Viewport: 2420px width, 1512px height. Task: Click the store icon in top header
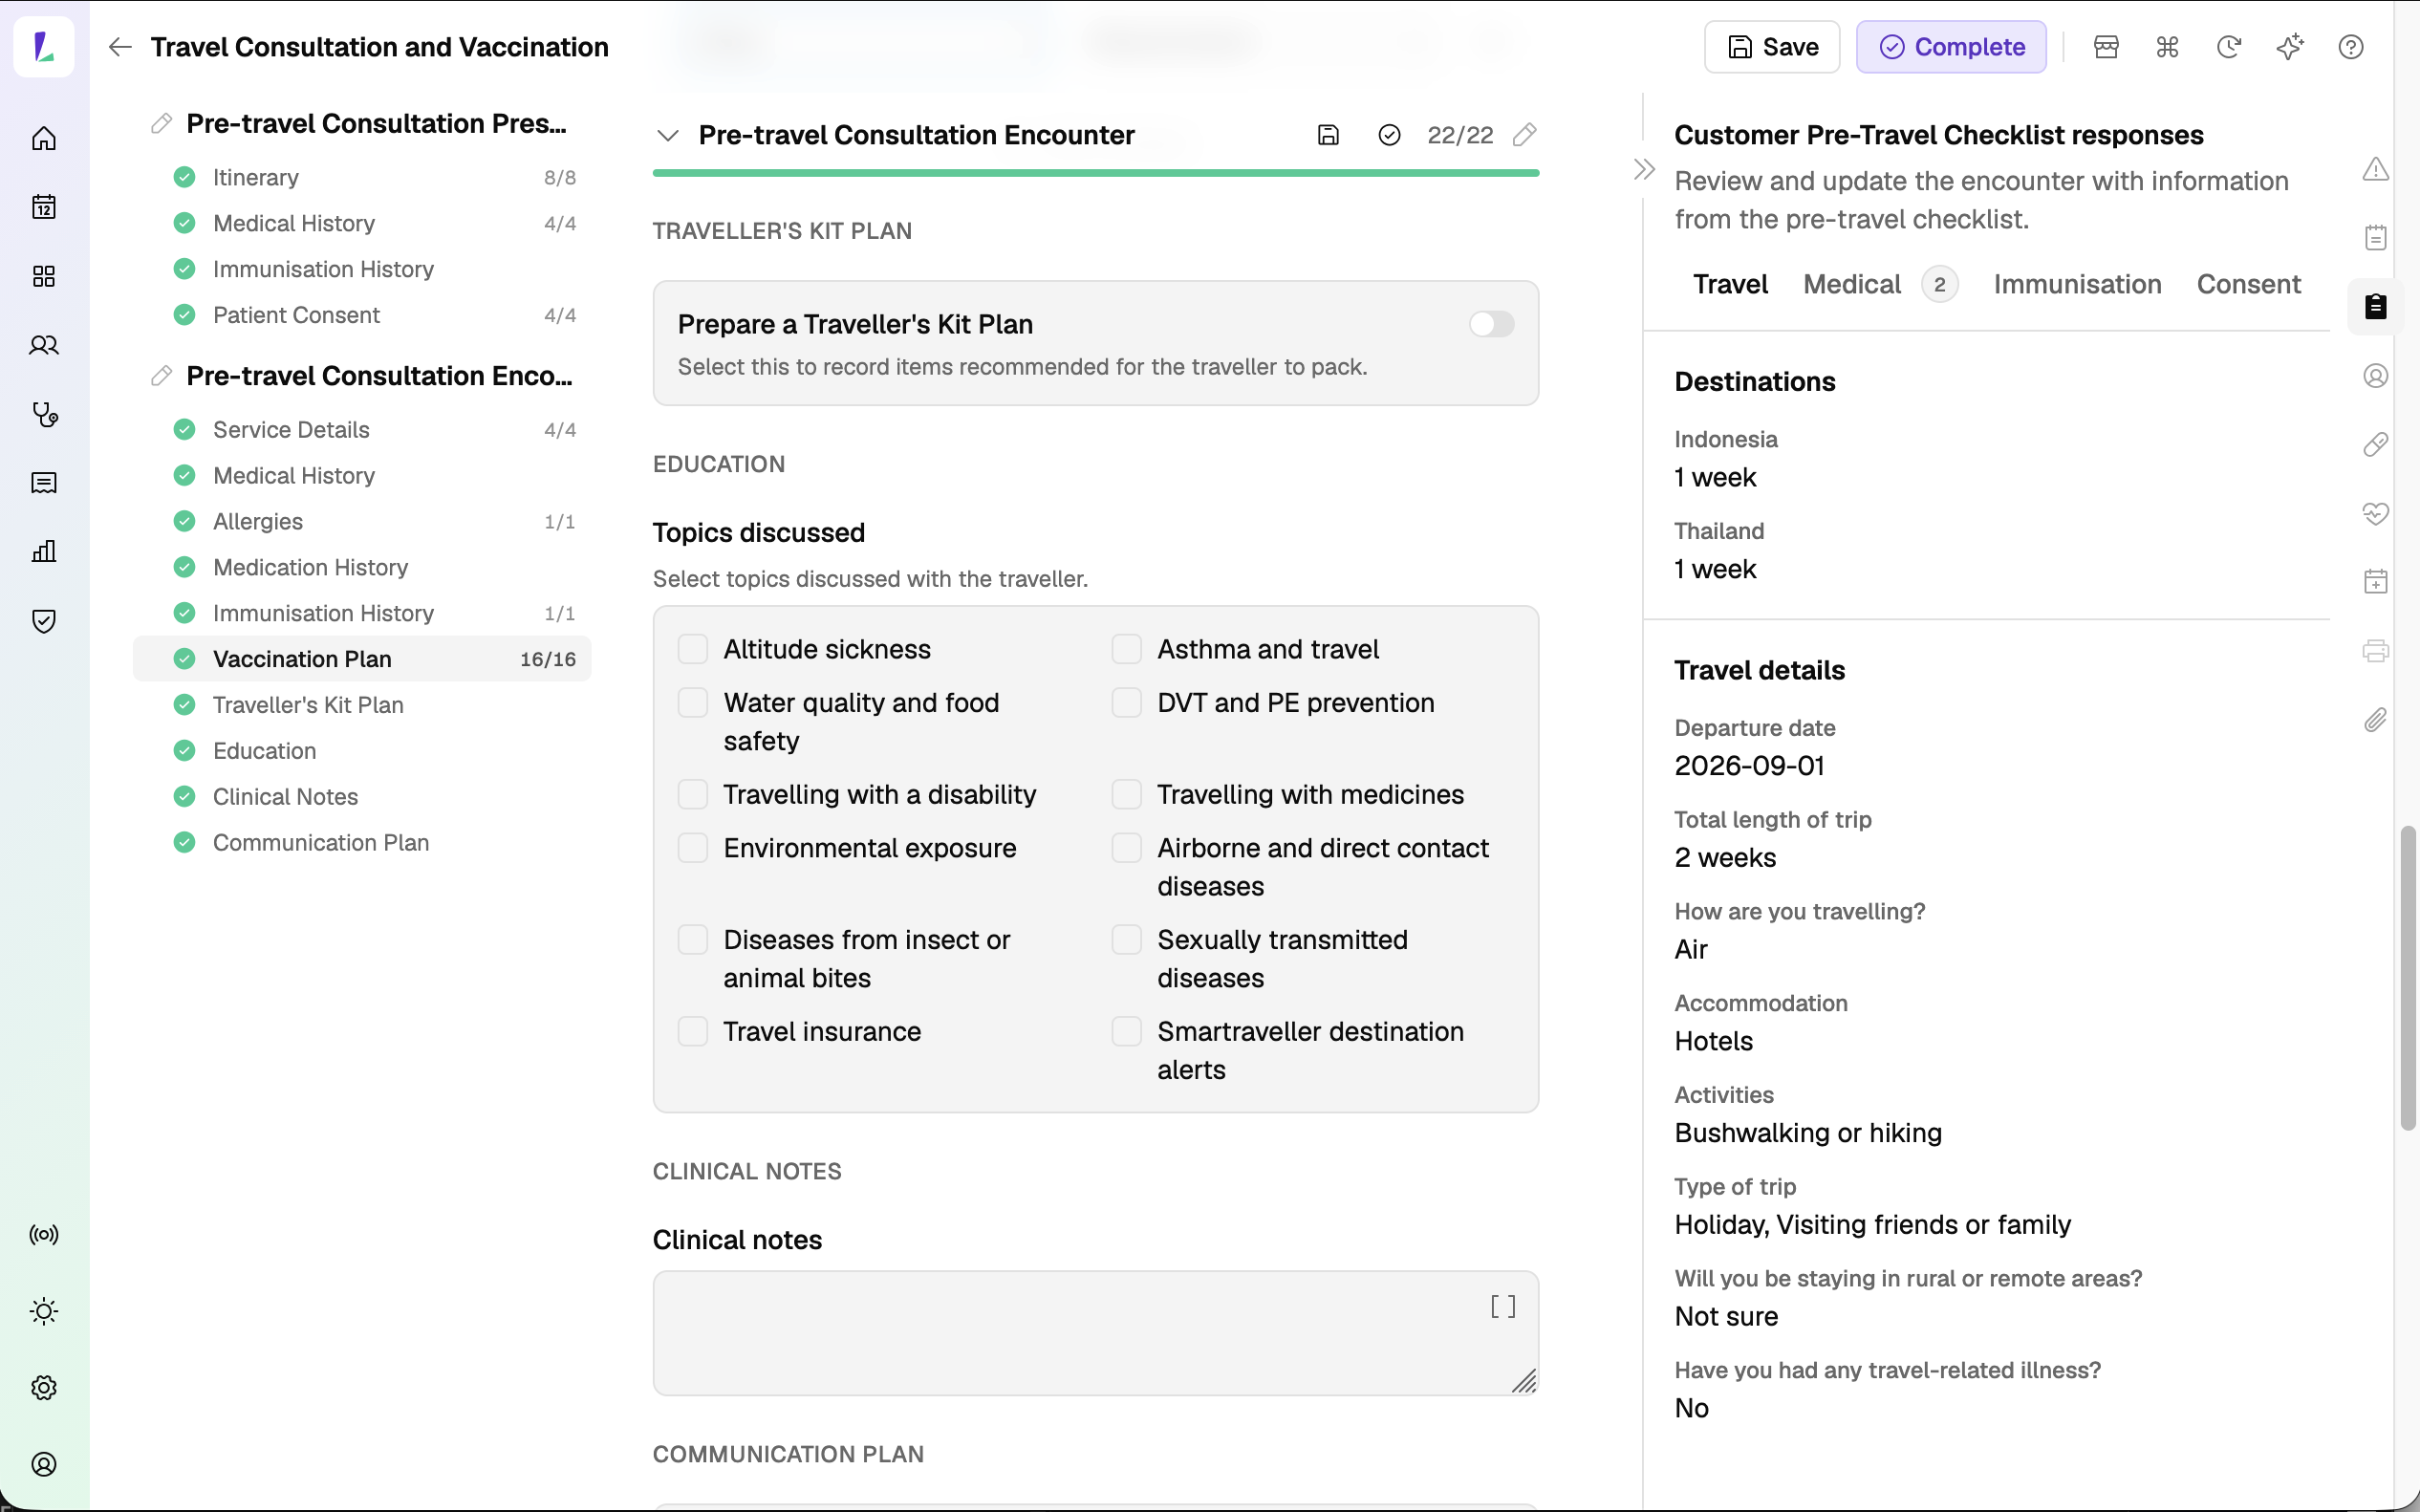click(2106, 47)
